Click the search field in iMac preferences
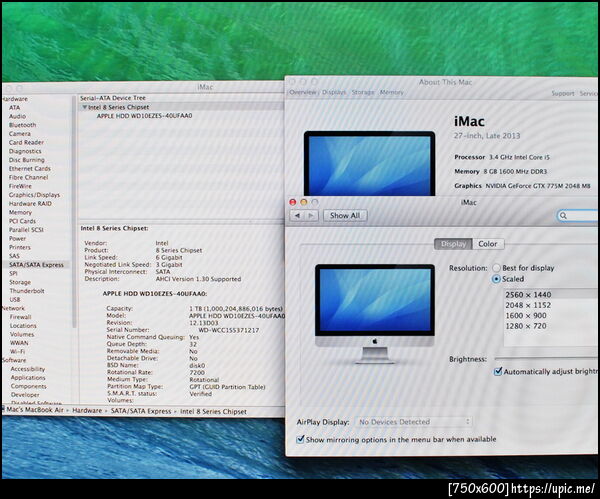Screen dimensions: 600x499 pyautogui.click(x=578, y=215)
